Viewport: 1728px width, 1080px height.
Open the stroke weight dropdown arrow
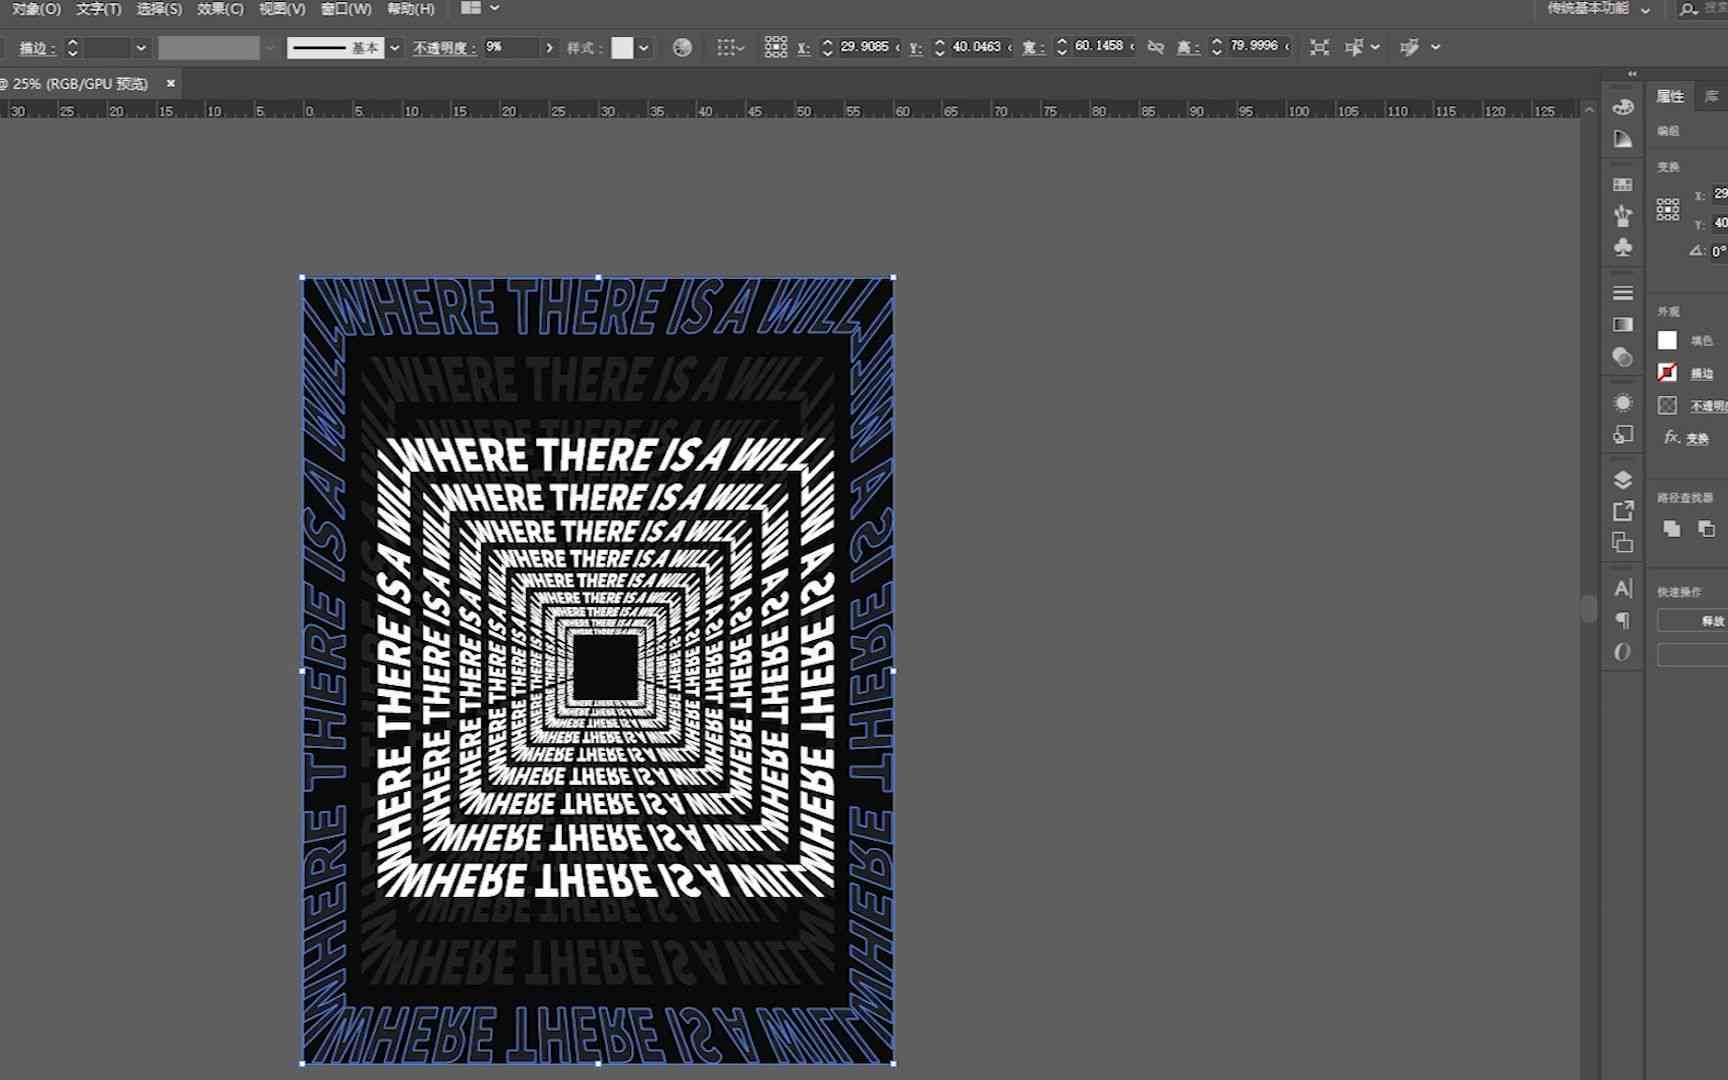[x=141, y=47]
